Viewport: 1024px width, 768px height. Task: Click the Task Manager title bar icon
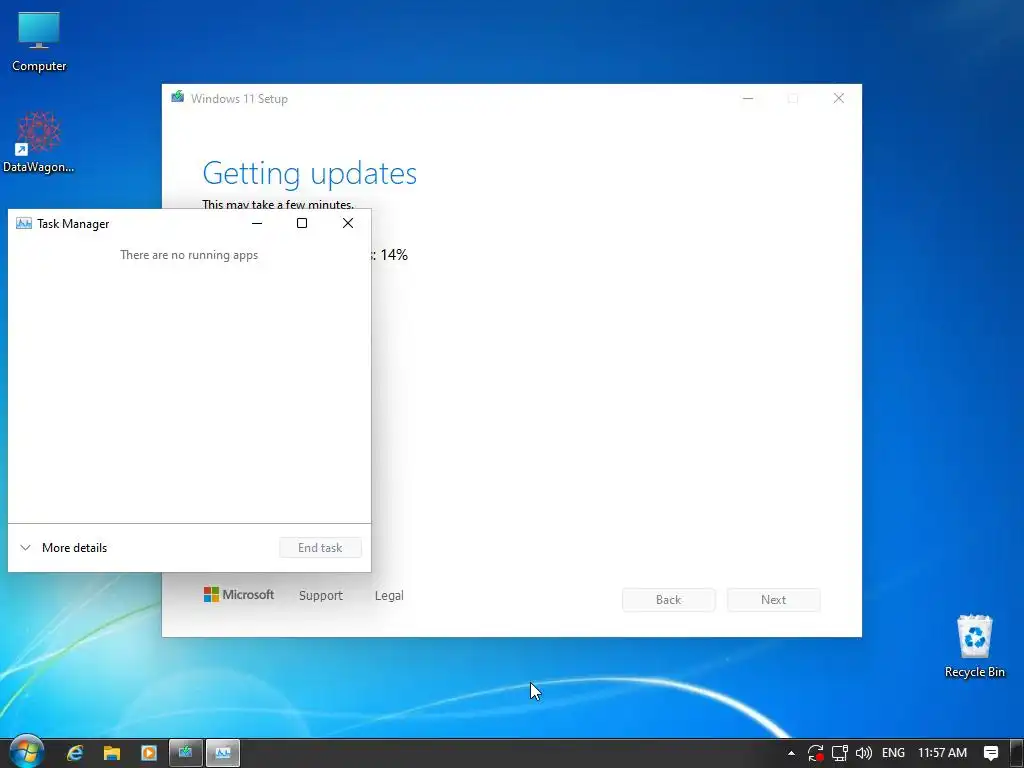[24, 223]
